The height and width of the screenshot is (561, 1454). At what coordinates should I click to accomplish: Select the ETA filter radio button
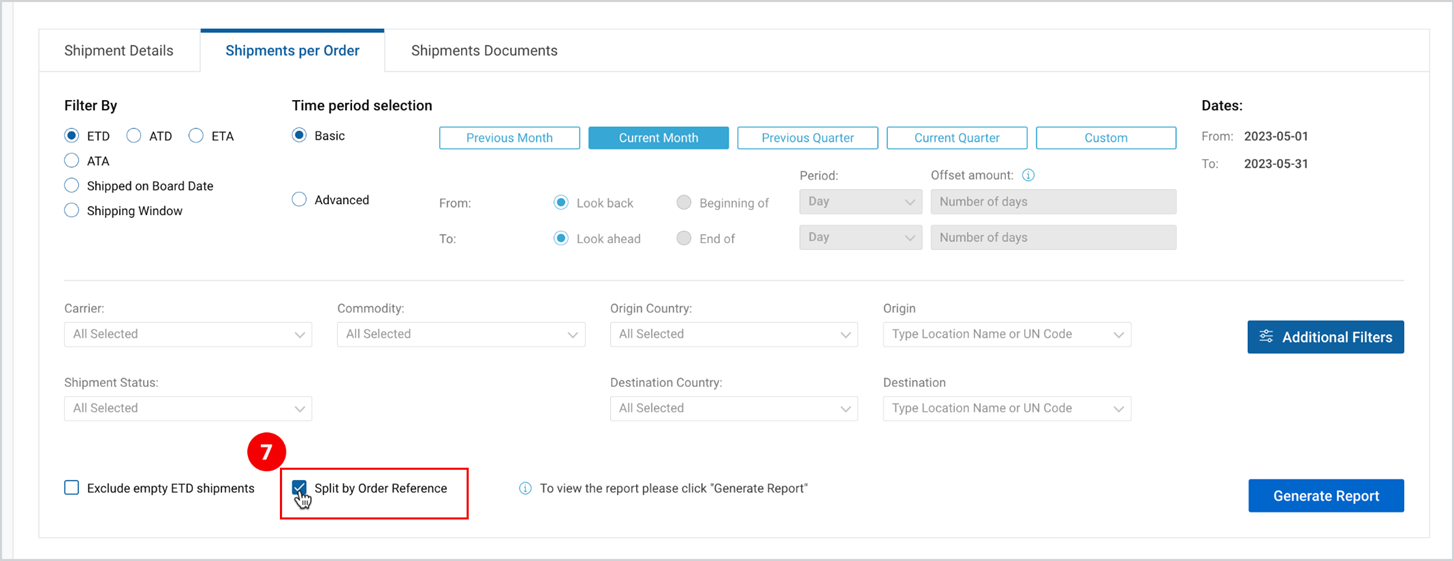coord(196,136)
